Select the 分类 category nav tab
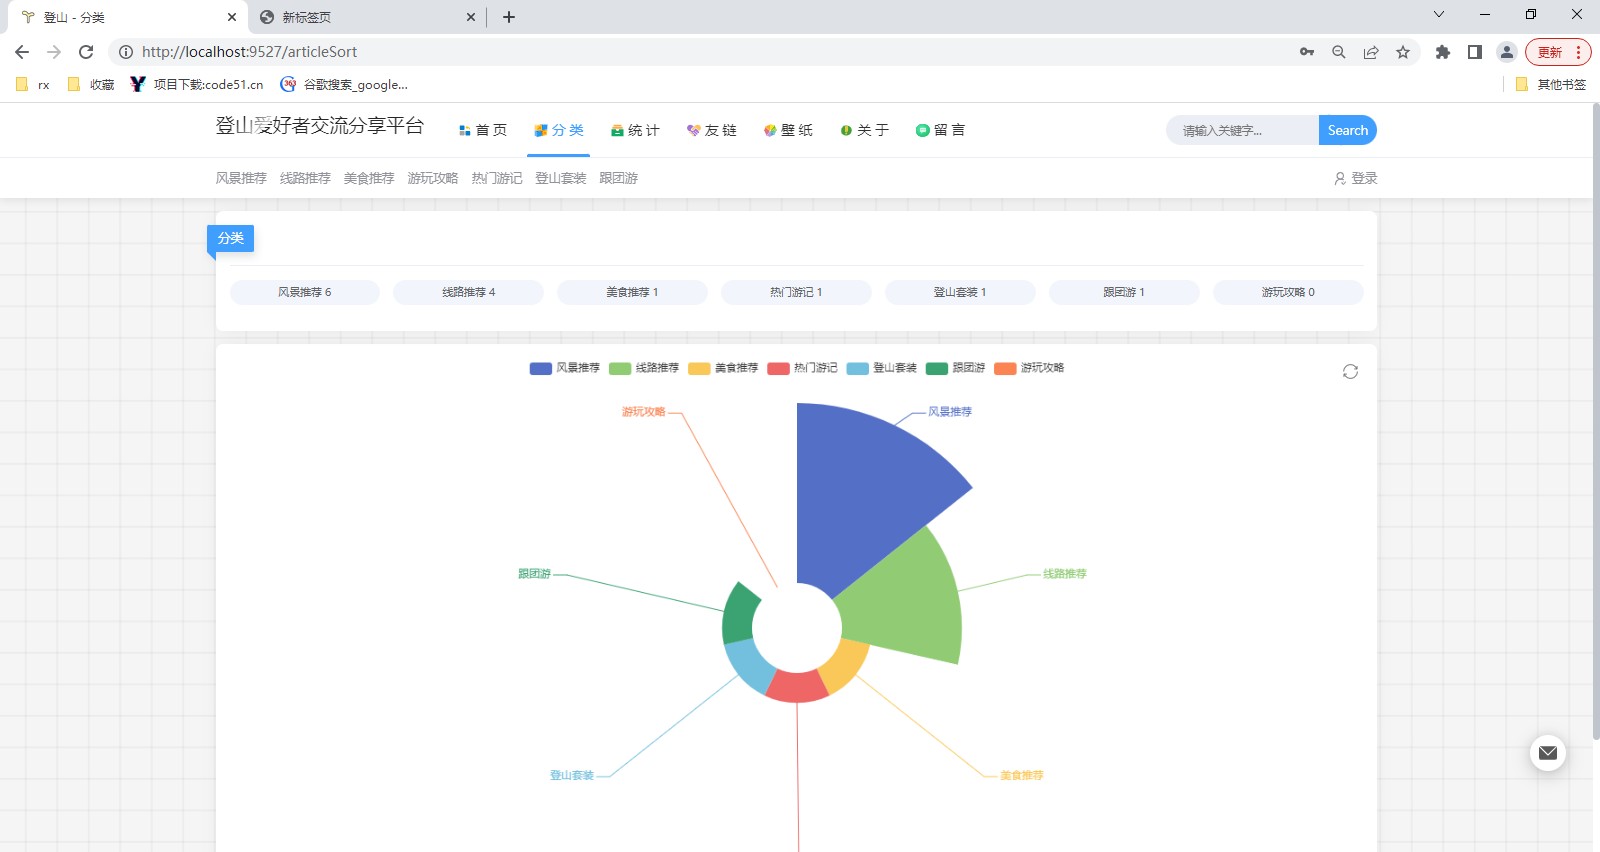The width and height of the screenshot is (1600, 852). click(x=558, y=130)
